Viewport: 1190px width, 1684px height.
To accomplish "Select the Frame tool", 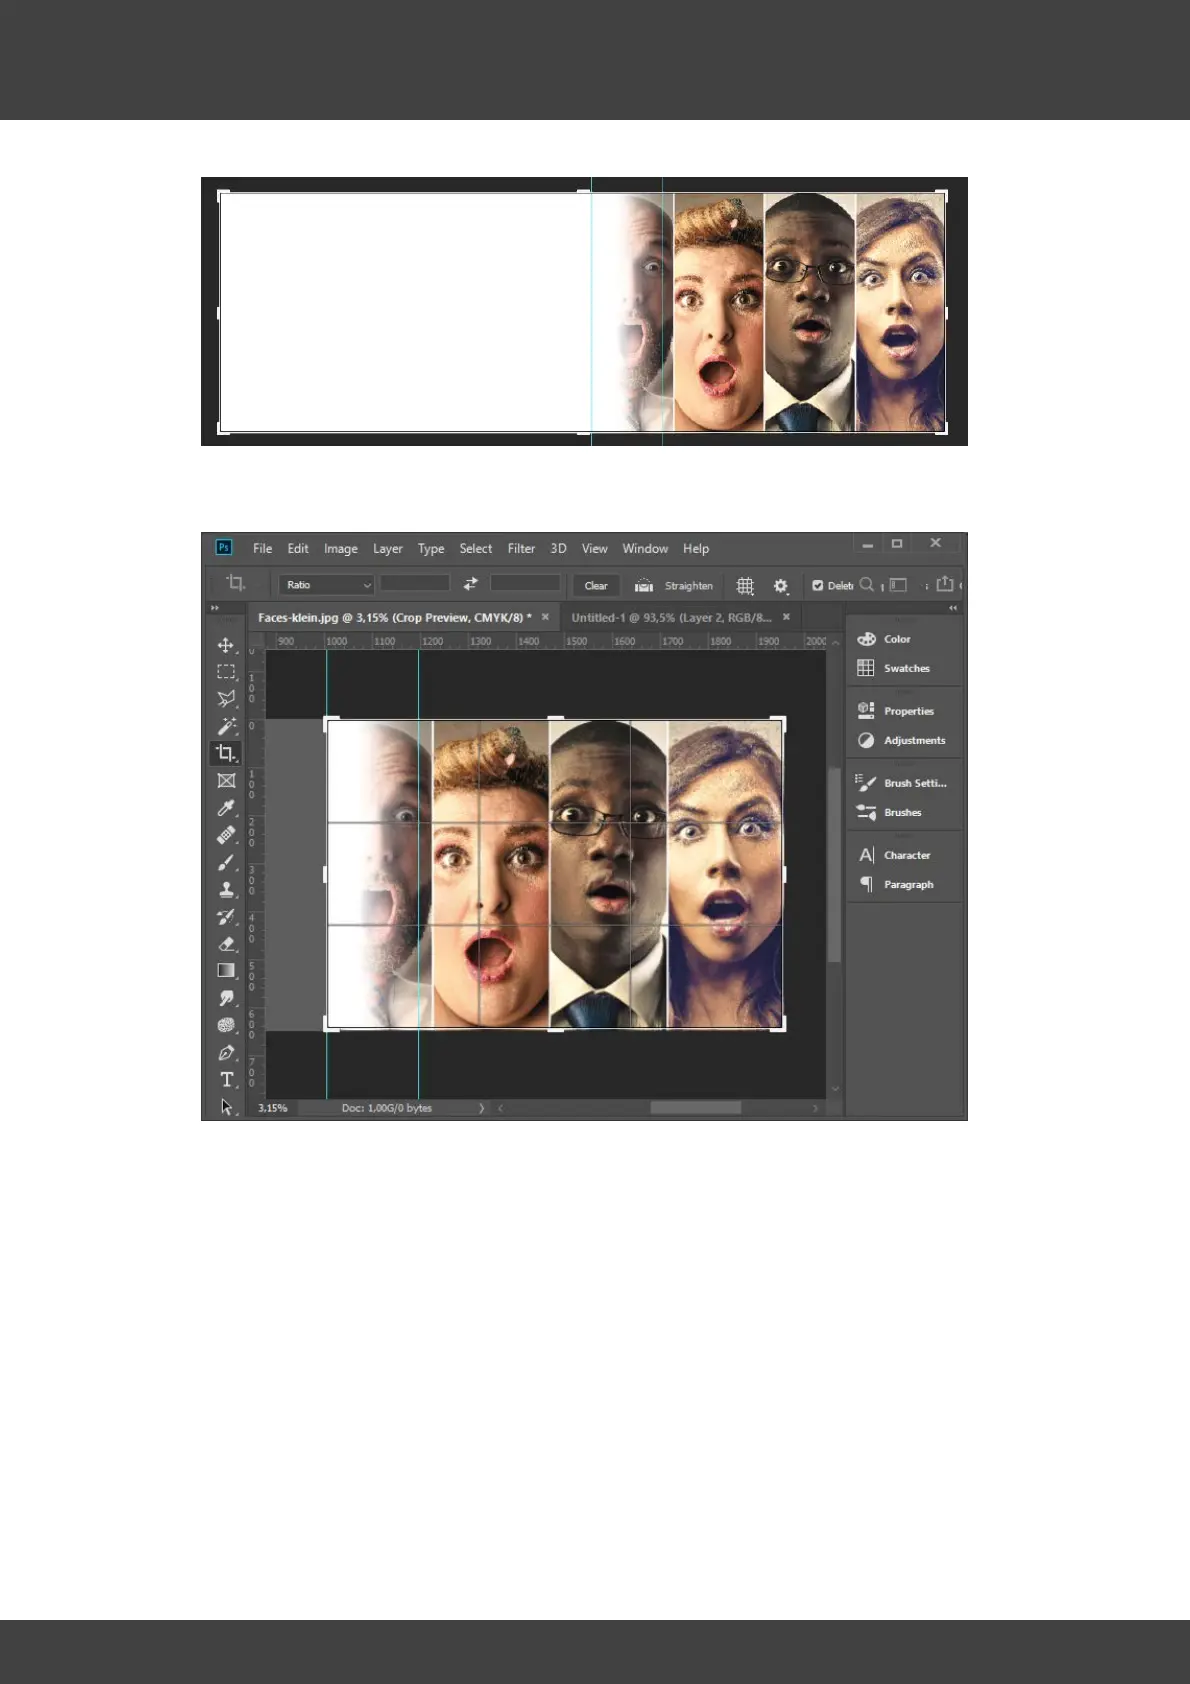I will [226, 781].
